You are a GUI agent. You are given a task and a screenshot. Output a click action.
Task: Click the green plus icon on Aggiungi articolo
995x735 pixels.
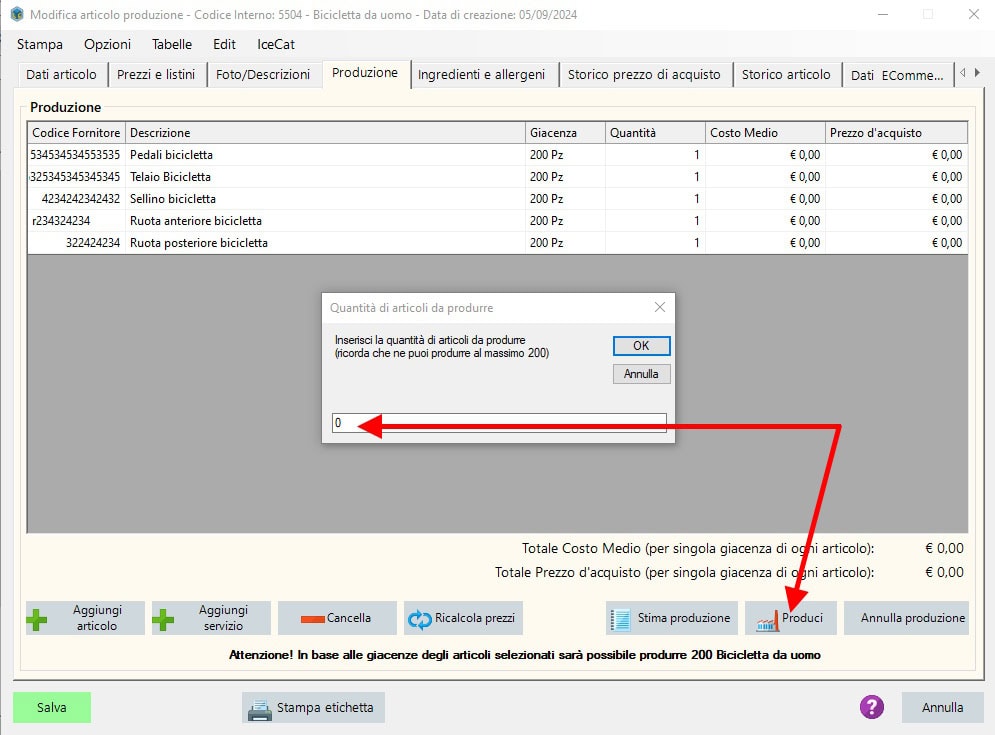pos(37,619)
